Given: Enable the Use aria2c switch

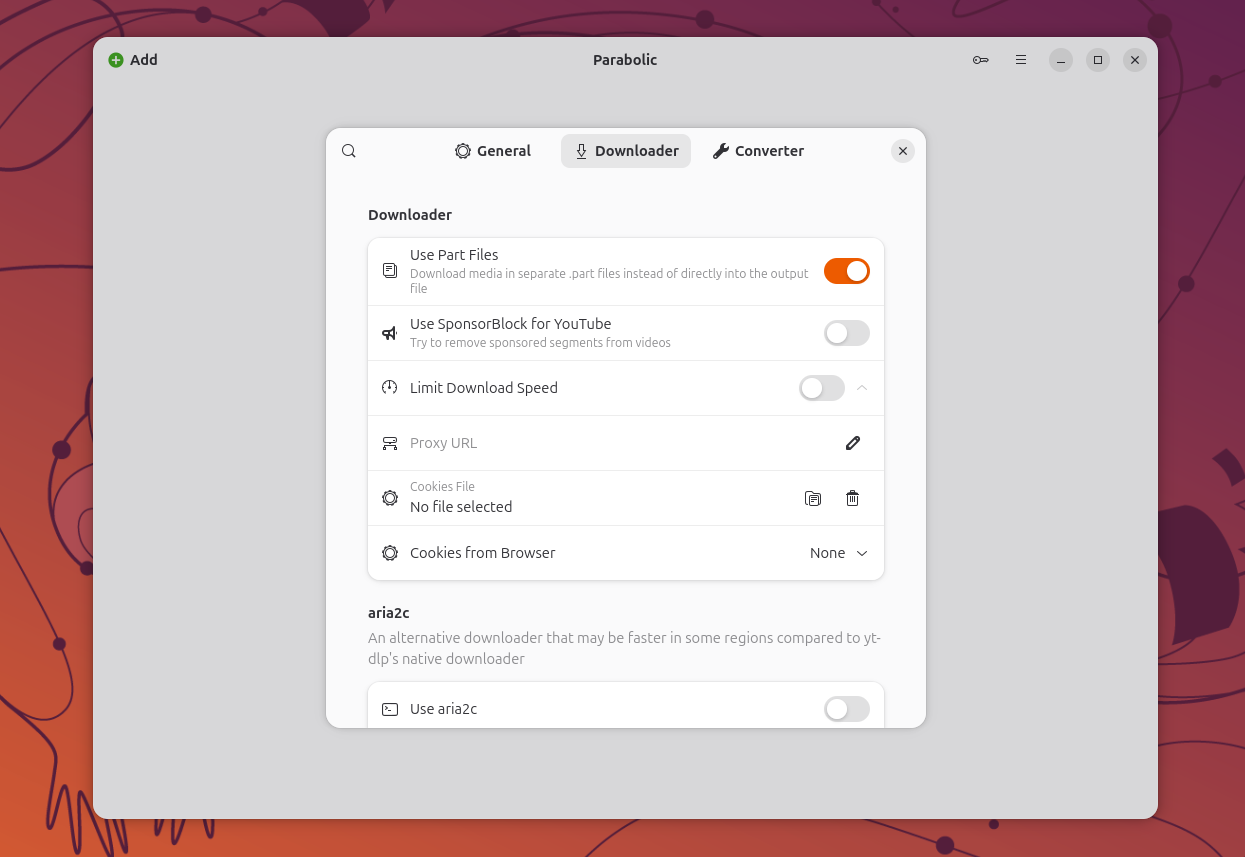Looking at the screenshot, I should click(x=847, y=709).
